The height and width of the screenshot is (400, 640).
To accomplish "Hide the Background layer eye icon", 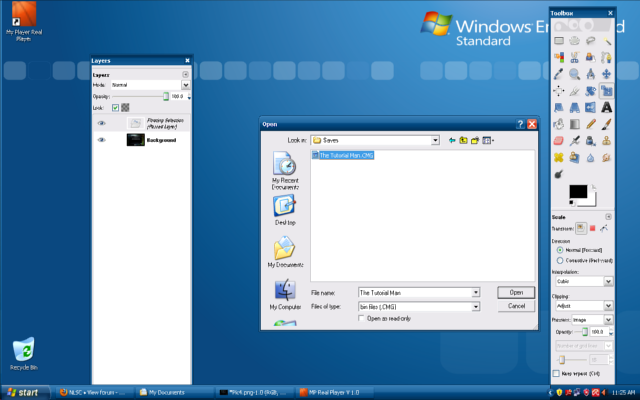I will coord(101,141).
